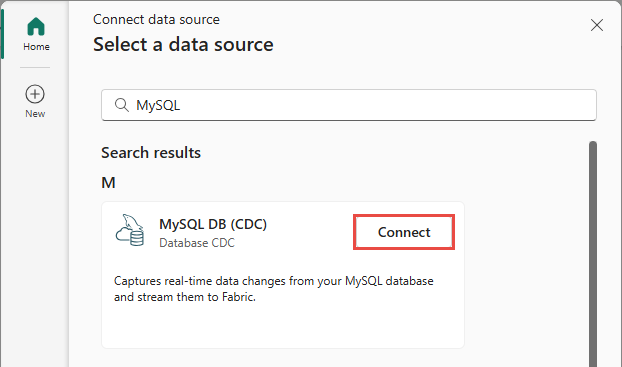
Task: Click the MySQL text in search field
Action: (x=158, y=106)
